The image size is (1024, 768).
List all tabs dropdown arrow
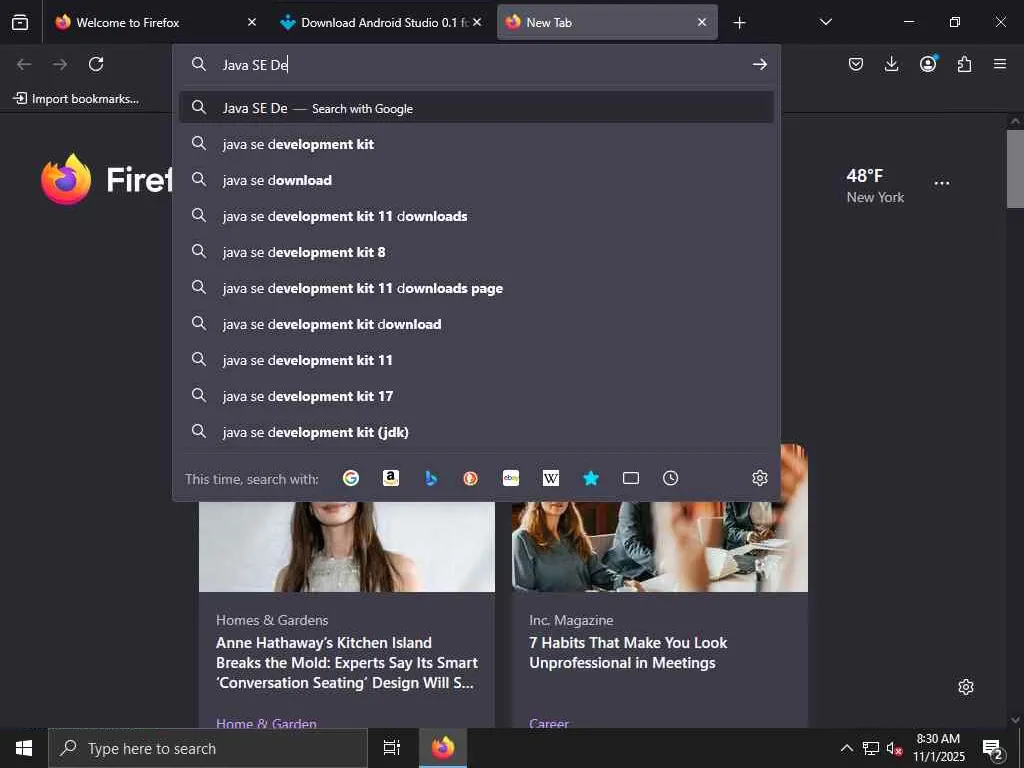825,22
